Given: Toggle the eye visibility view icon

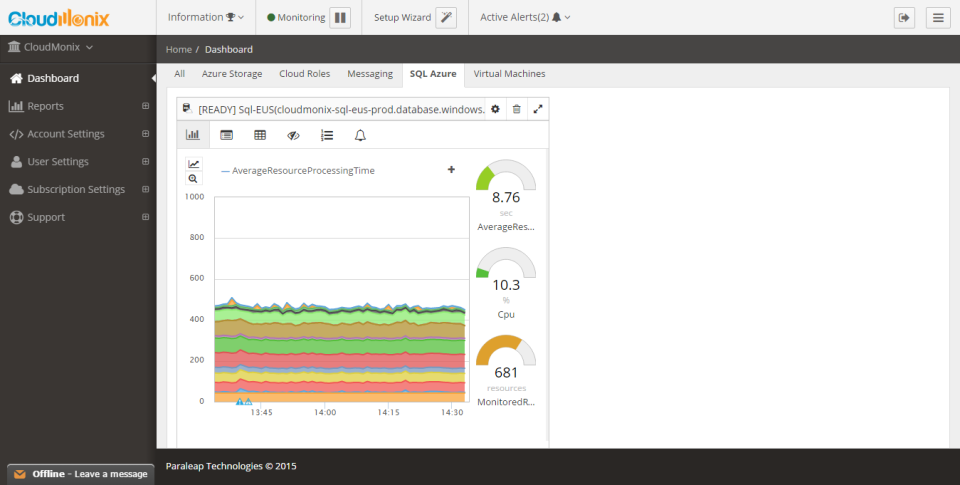Looking at the screenshot, I should pyautogui.click(x=293, y=135).
